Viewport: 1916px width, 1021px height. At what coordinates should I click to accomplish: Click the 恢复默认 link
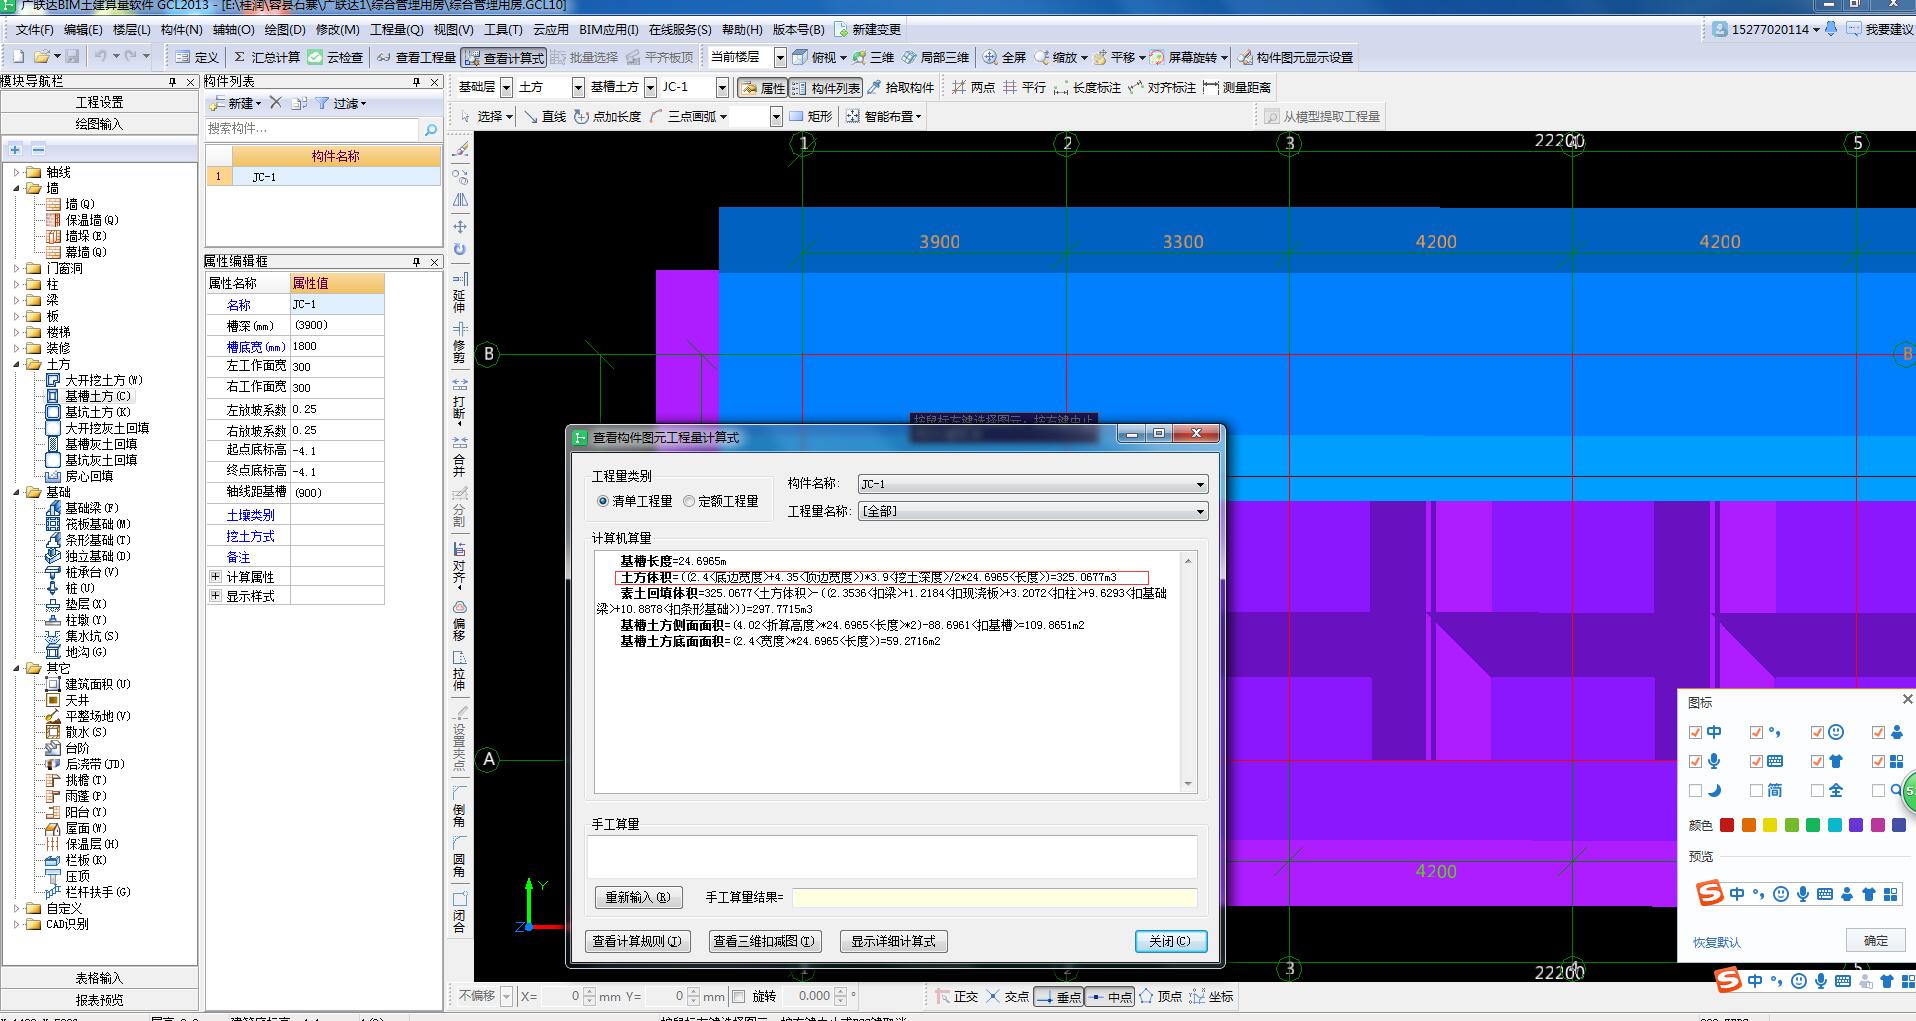1716,942
